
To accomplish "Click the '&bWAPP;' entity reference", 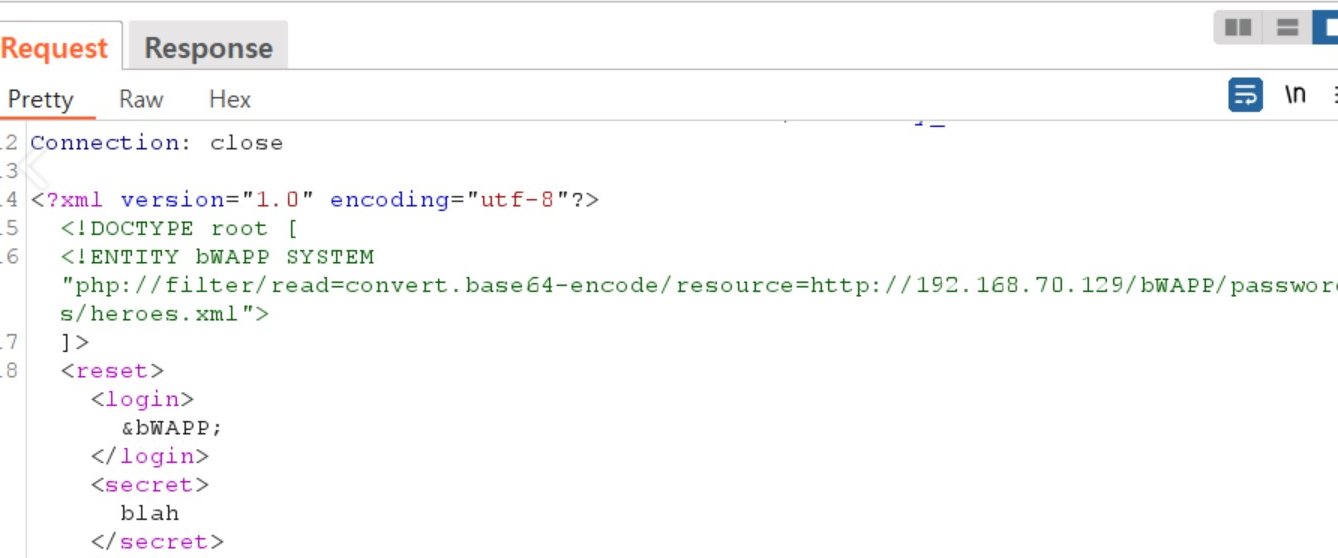I will (171, 428).
